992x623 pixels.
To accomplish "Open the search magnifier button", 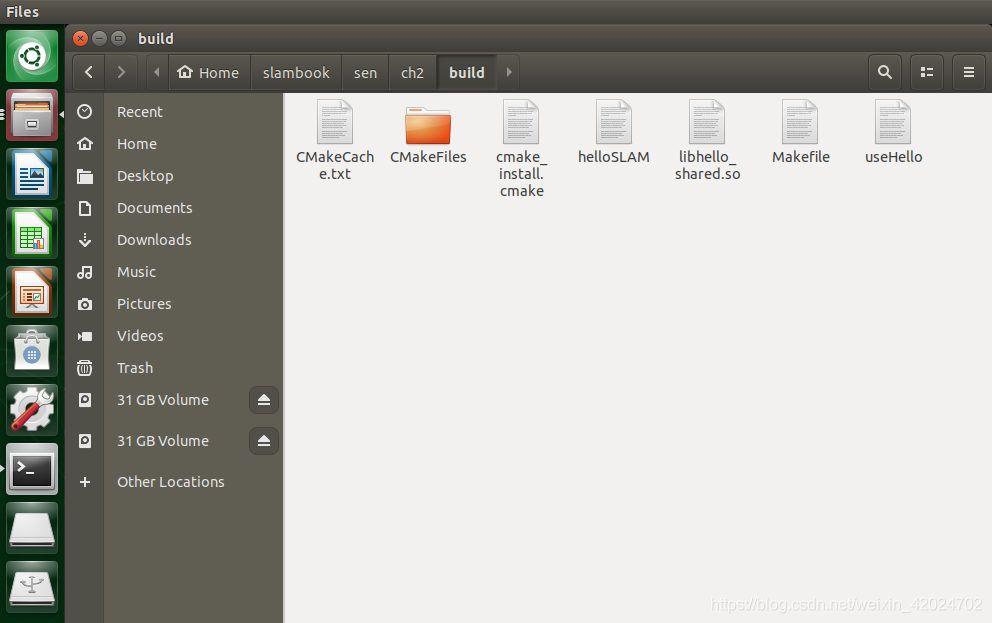I will pos(884,73).
